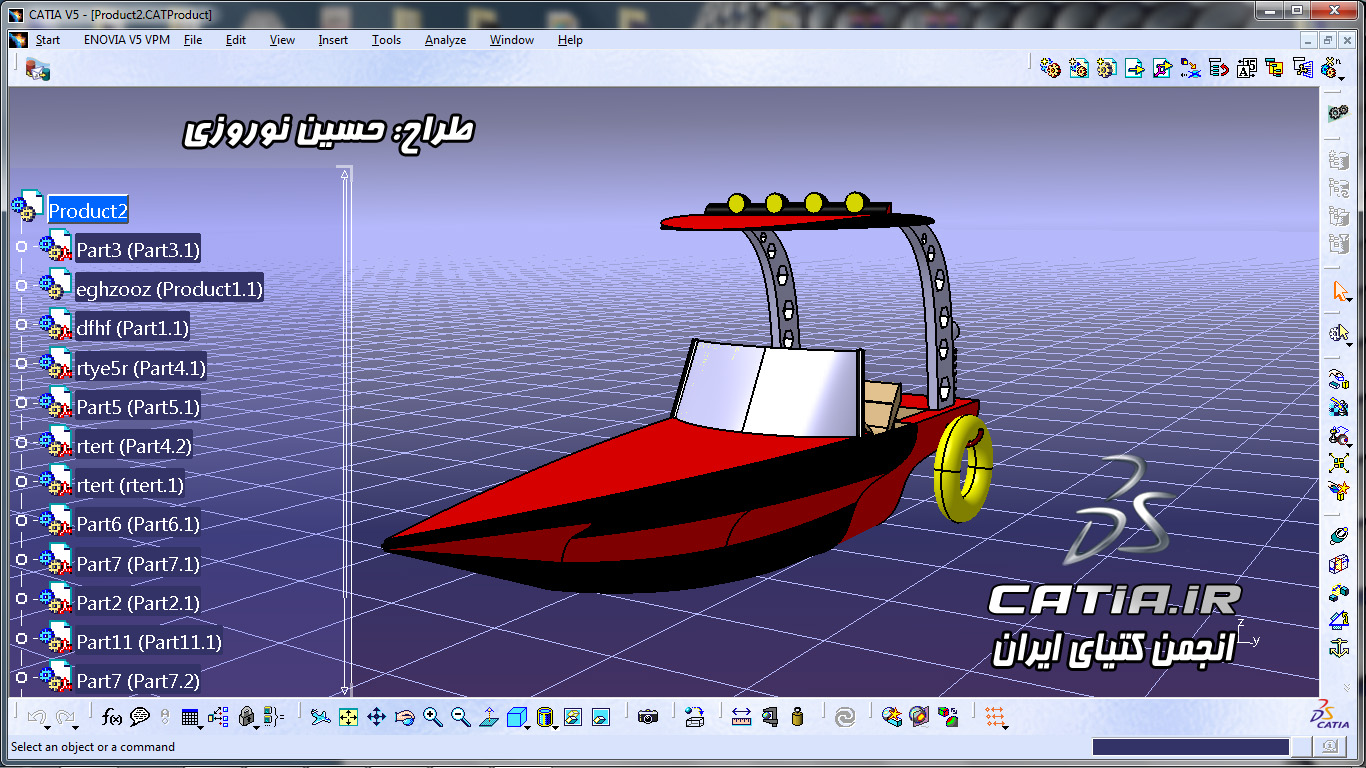Click the Fit All In icon
Image resolution: width=1366 pixels, height=768 pixels.
pyautogui.click(x=348, y=716)
